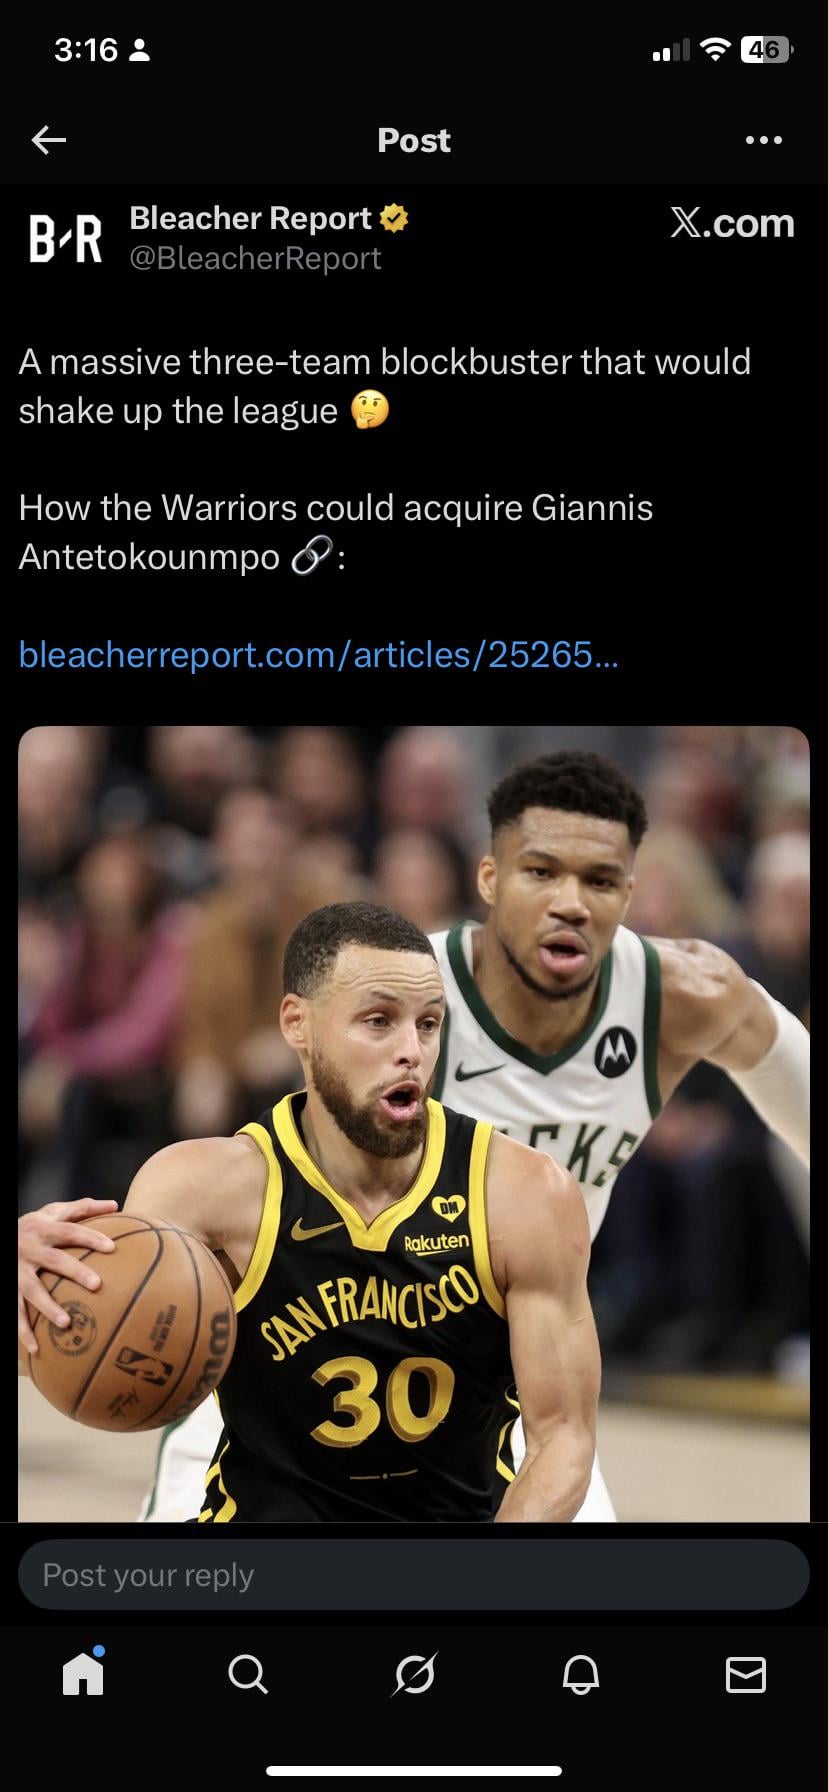Tap the X.com watermark text

(732, 223)
